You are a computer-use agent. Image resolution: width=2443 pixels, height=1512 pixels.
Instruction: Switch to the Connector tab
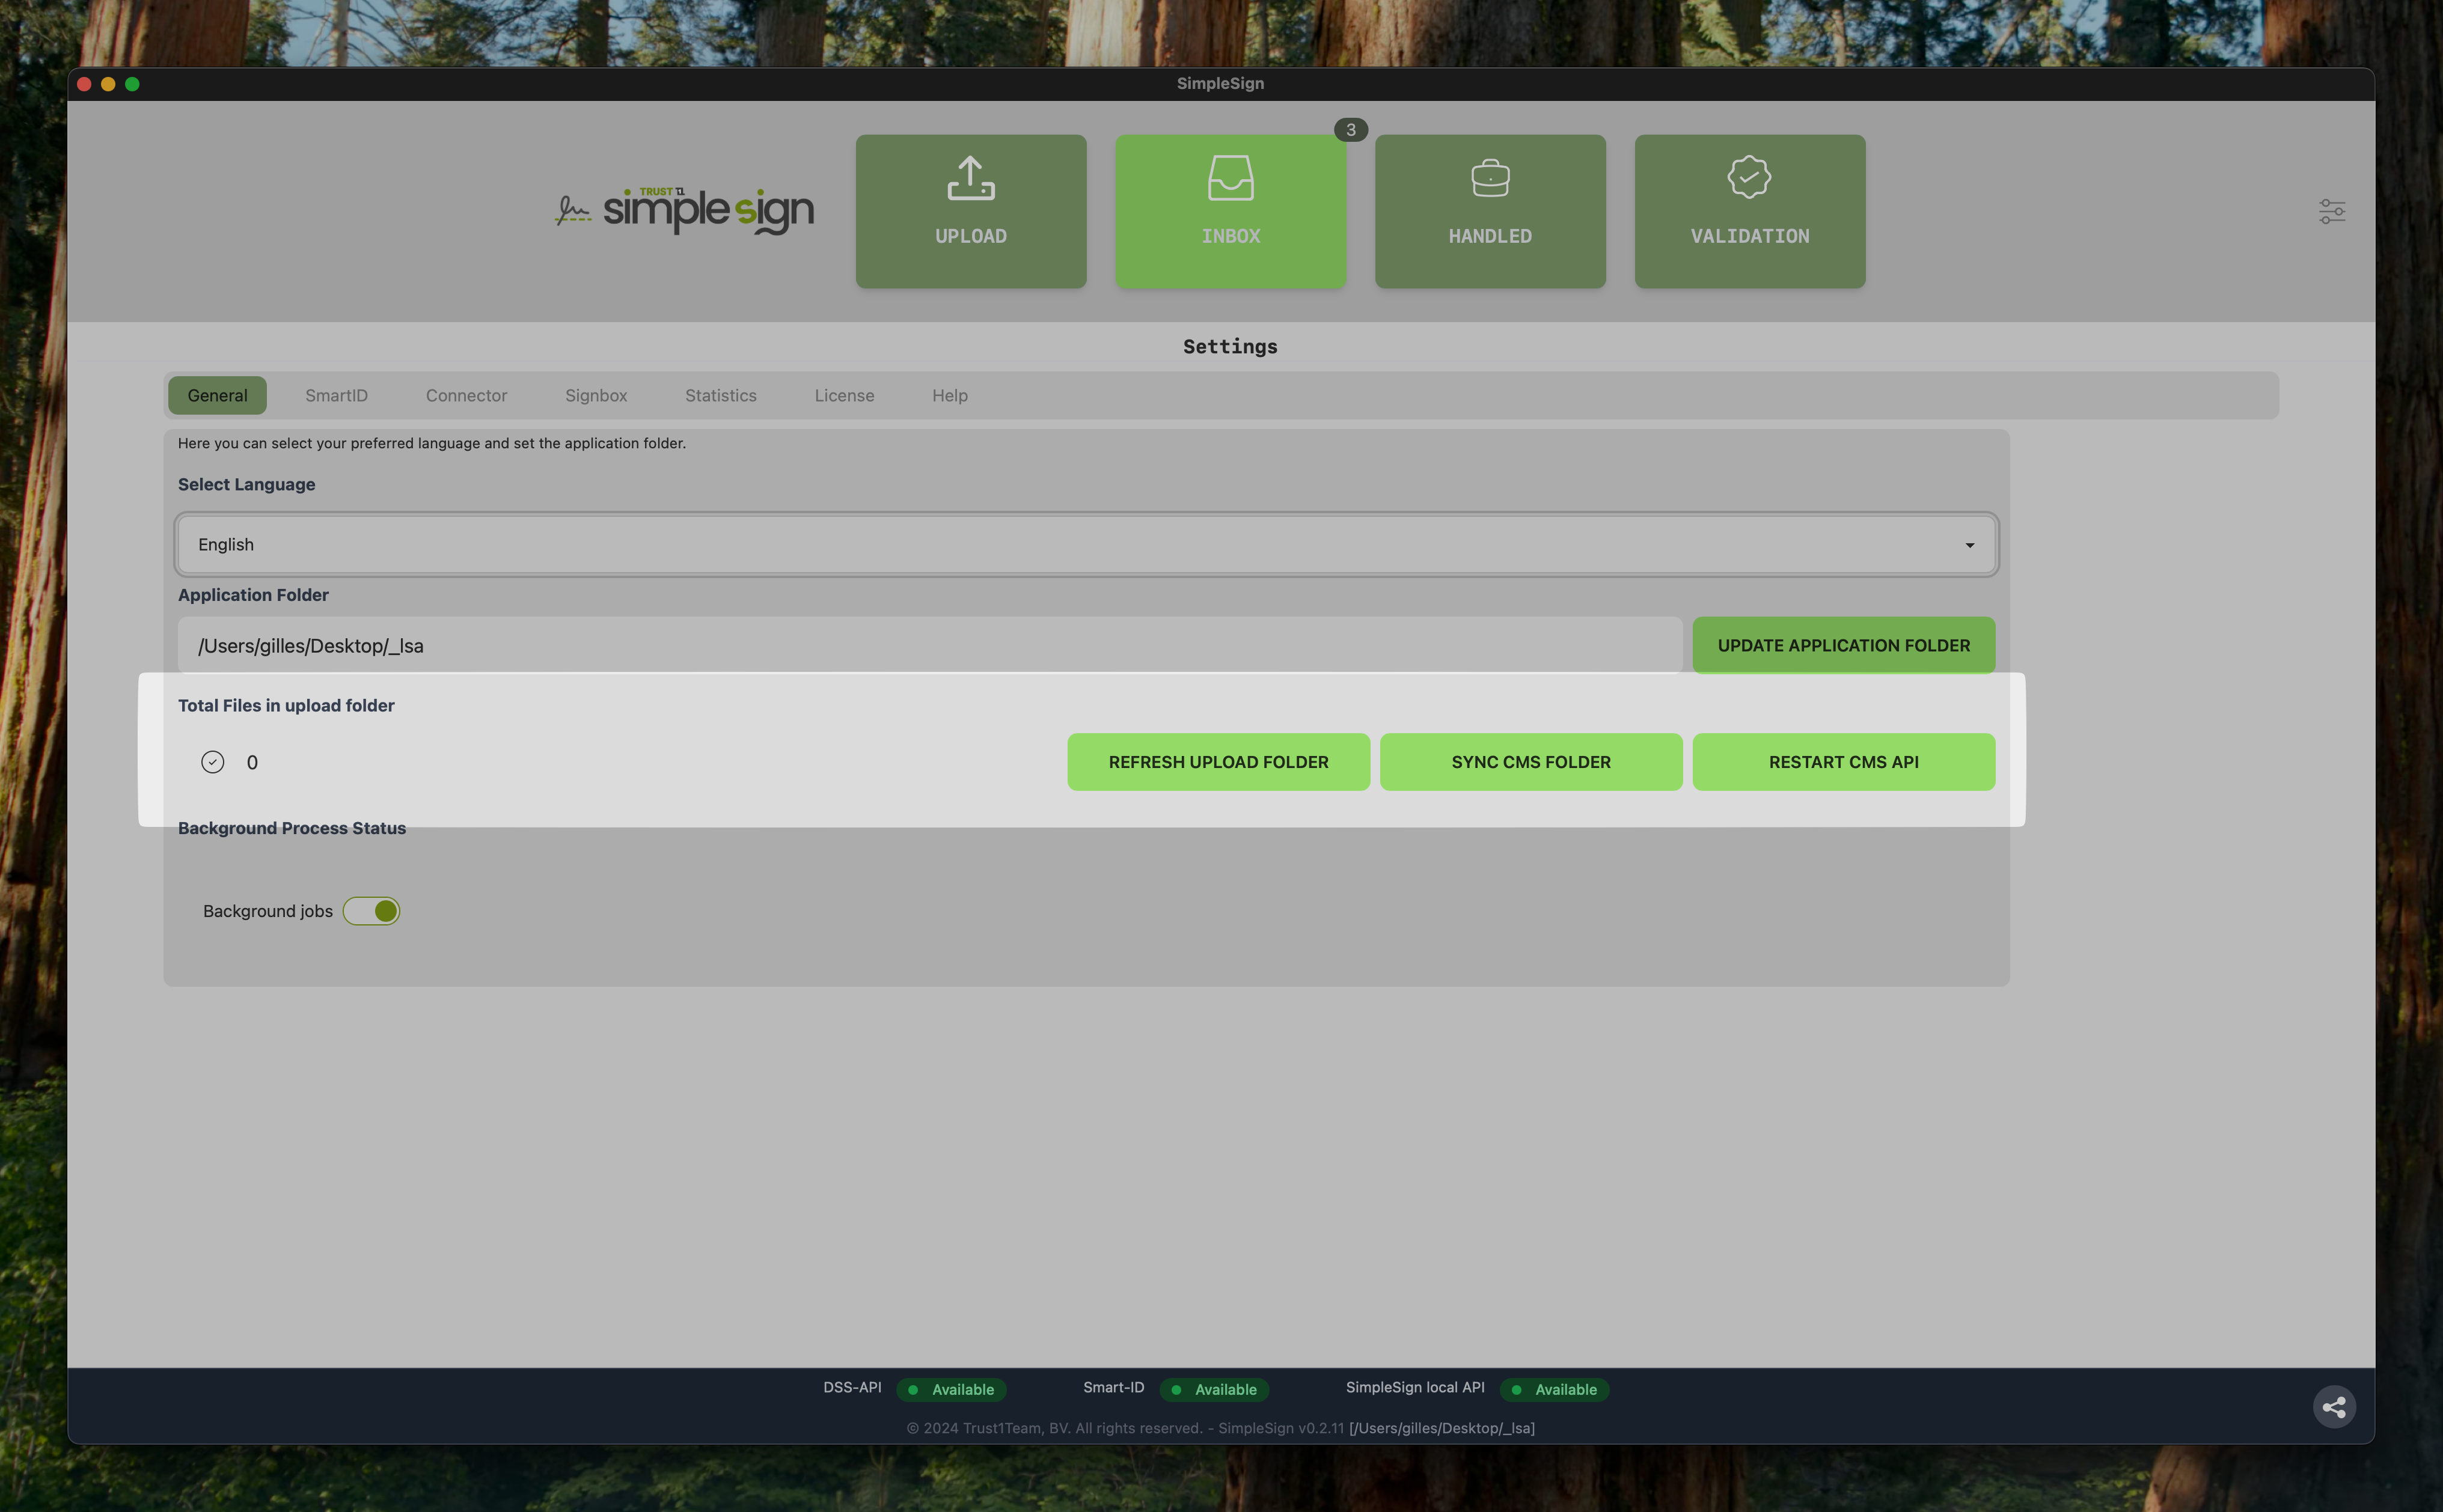tap(466, 396)
